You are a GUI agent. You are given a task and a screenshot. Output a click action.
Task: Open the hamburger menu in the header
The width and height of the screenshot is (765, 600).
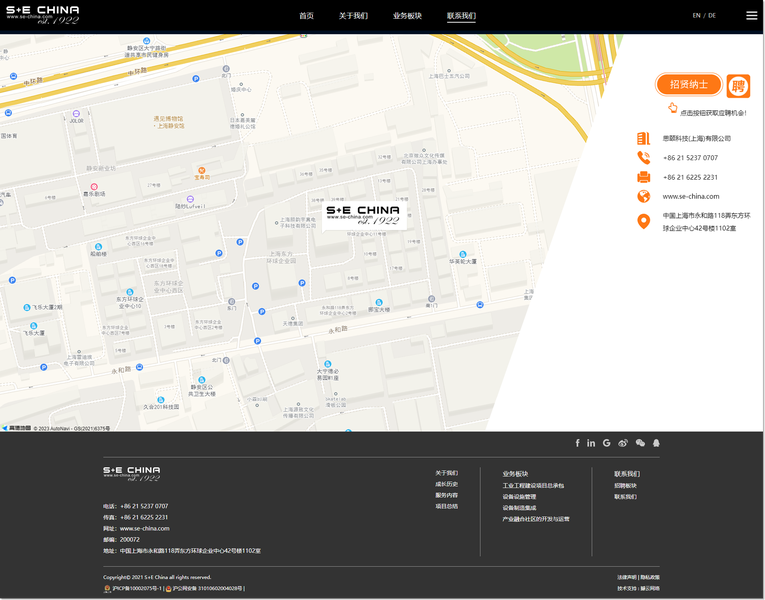[x=751, y=16]
